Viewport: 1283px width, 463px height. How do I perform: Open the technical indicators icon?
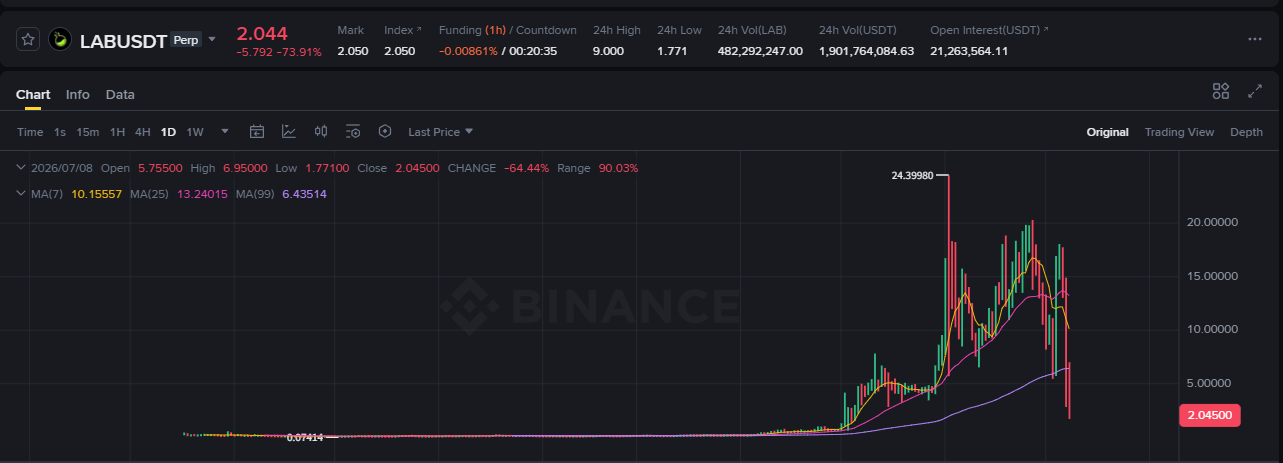(289, 131)
